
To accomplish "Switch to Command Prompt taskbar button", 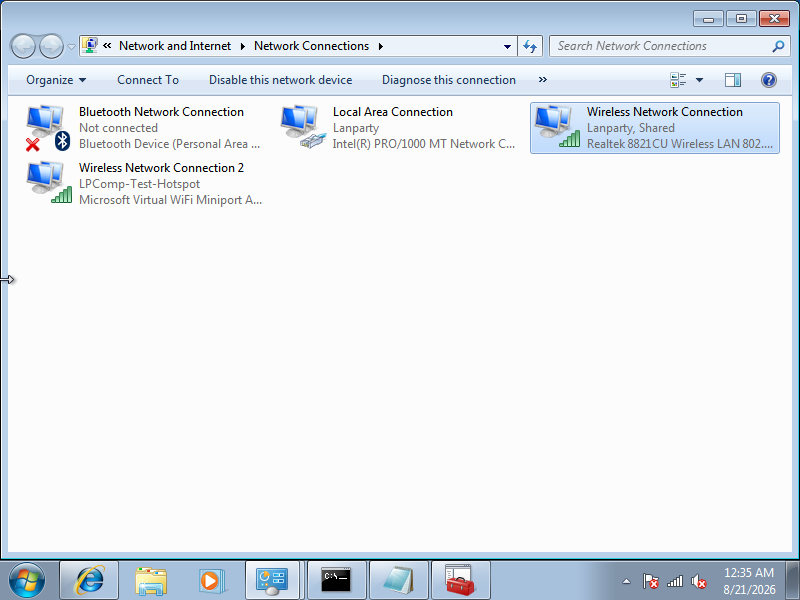I will click(x=336, y=580).
